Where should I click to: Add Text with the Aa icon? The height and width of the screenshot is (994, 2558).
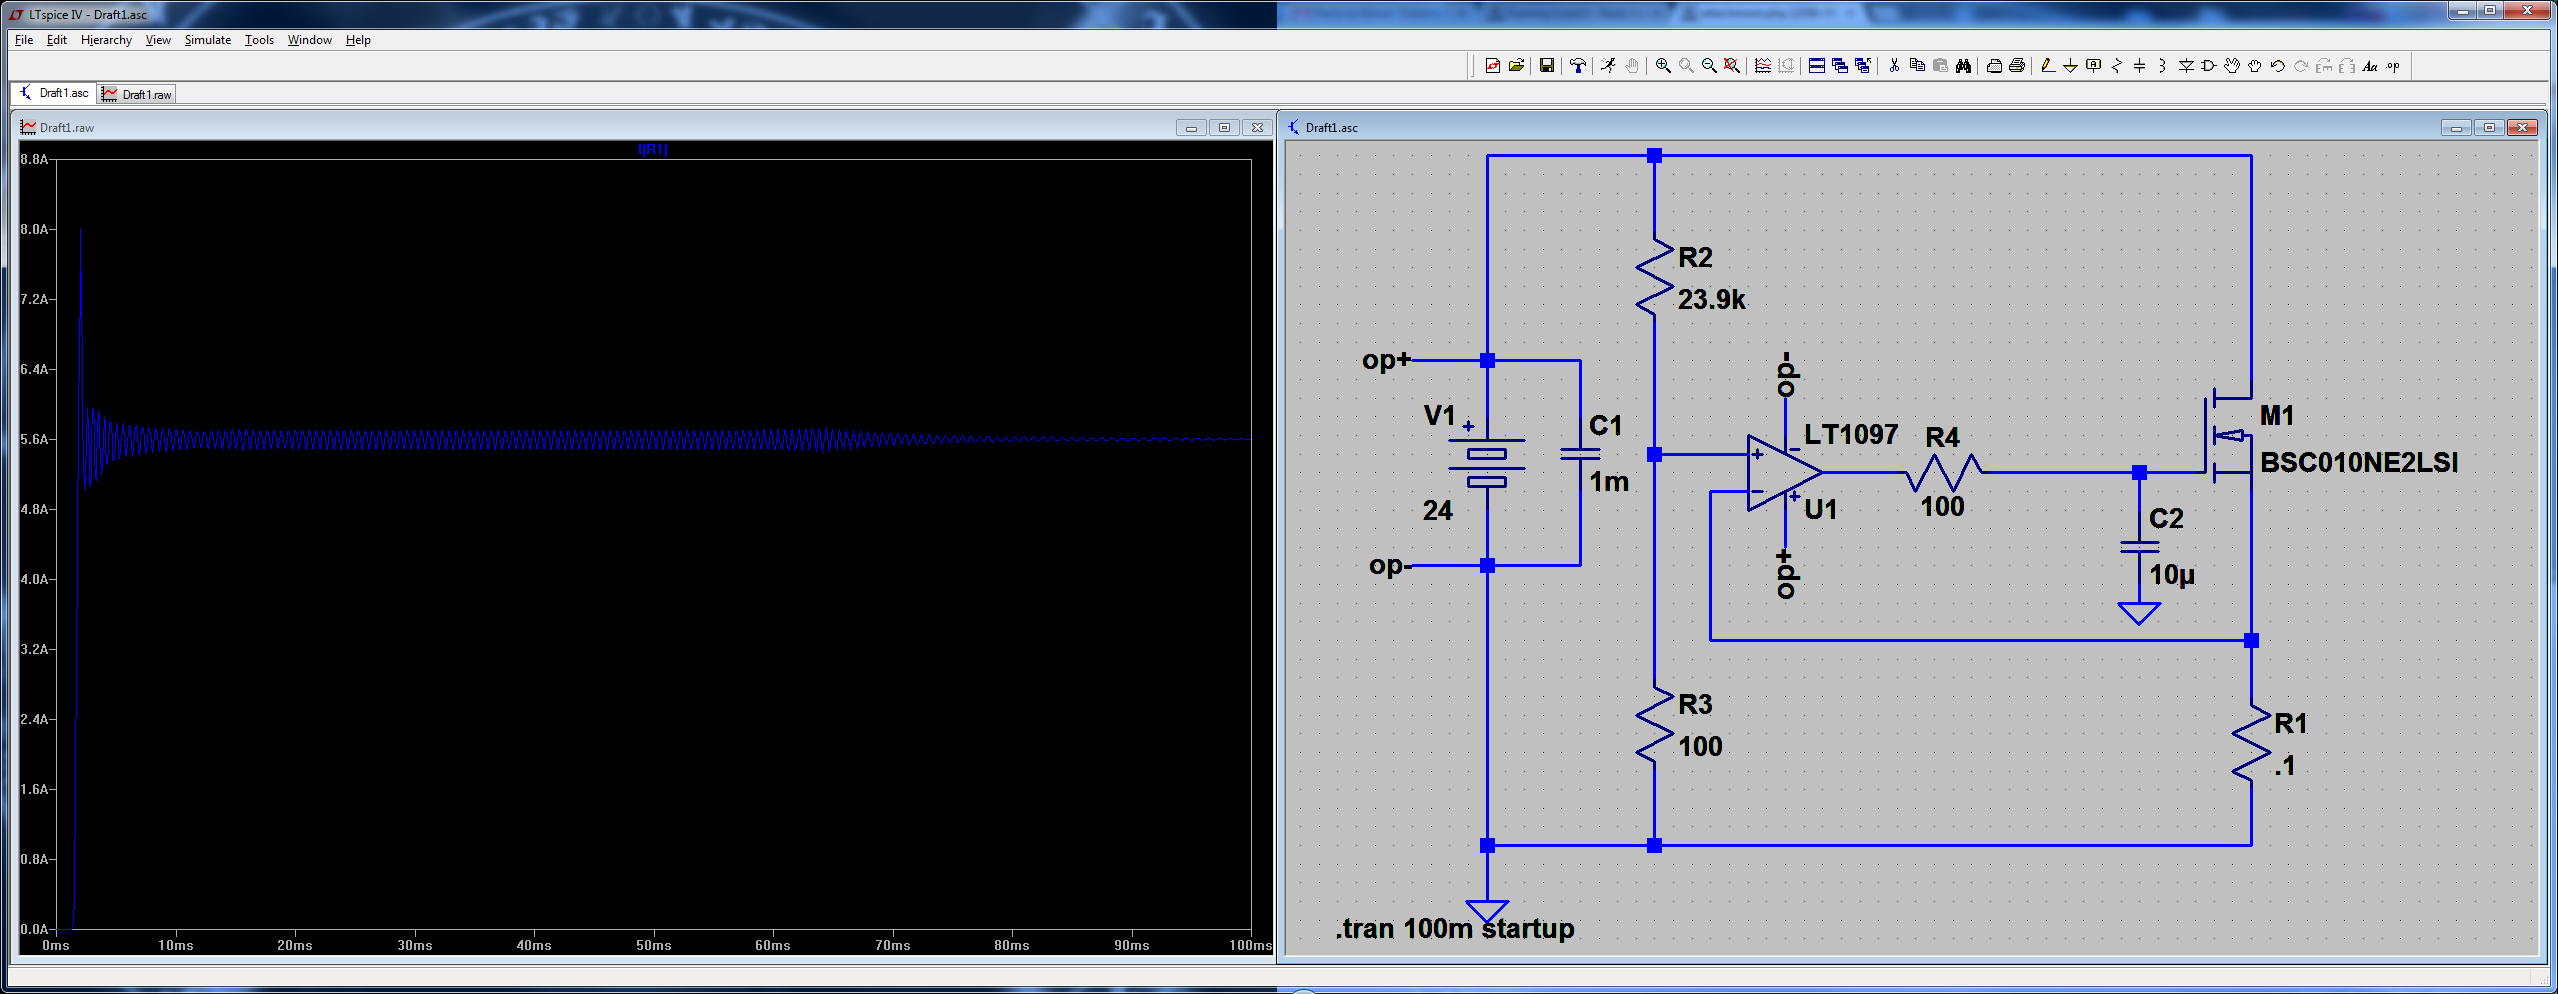[2370, 66]
